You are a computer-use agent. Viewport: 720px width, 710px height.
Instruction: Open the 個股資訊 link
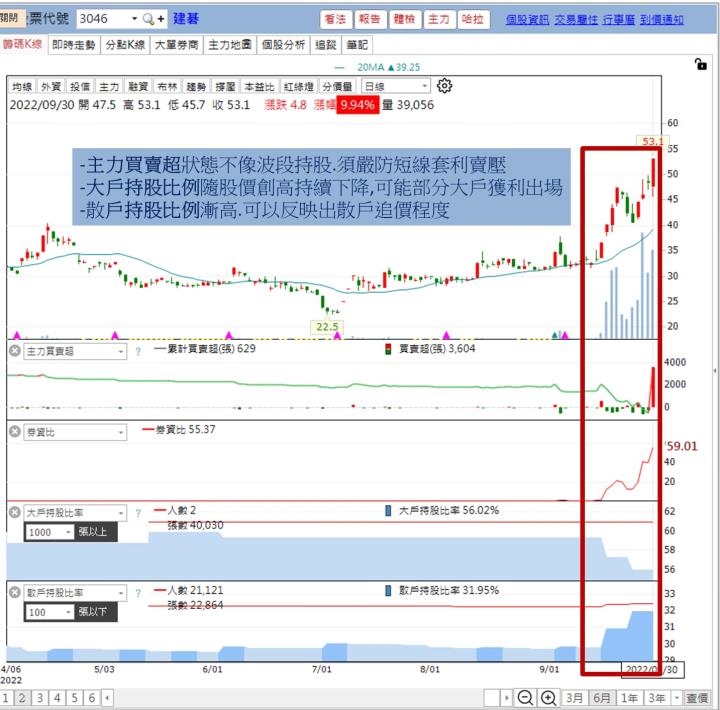click(527, 20)
